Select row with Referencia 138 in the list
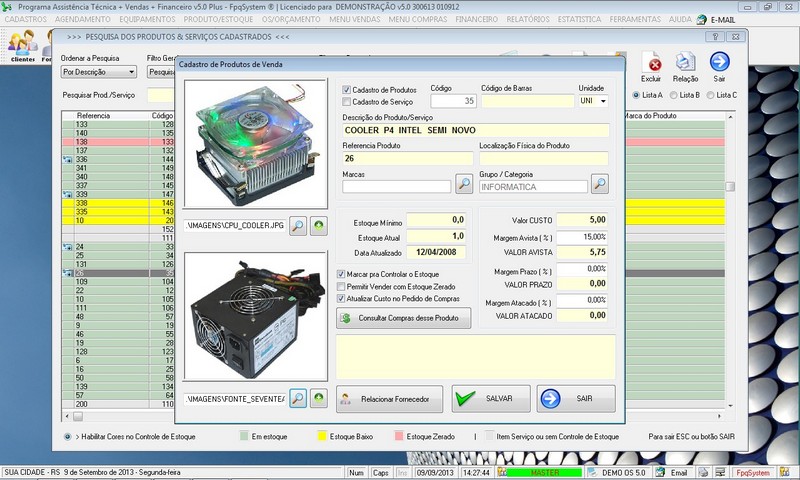This screenshot has height=480, width=800. pyautogui.click(x=118, y=142)
